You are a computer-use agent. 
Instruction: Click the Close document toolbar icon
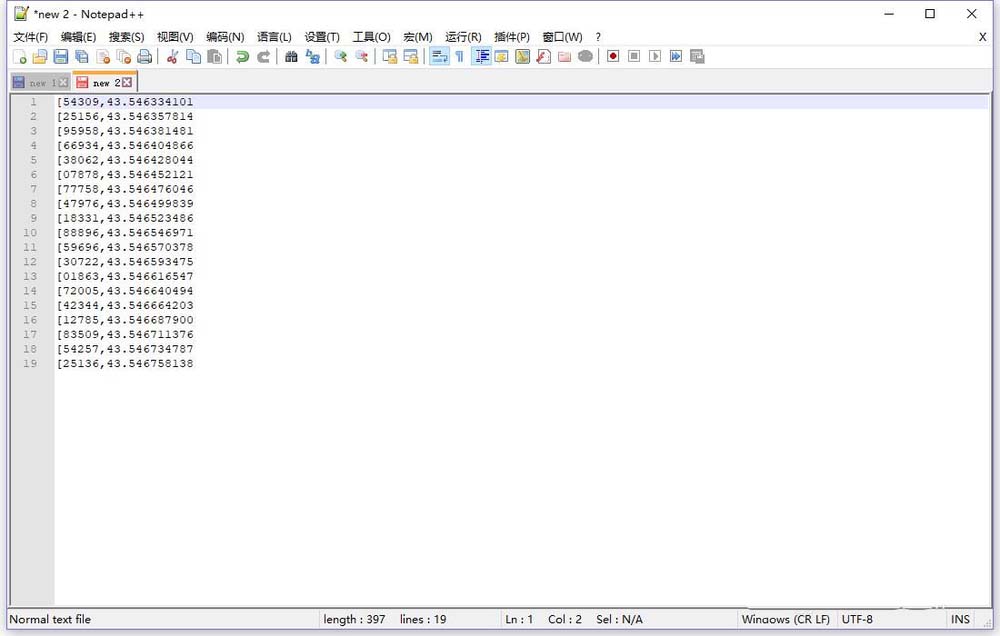click(103, 57)
